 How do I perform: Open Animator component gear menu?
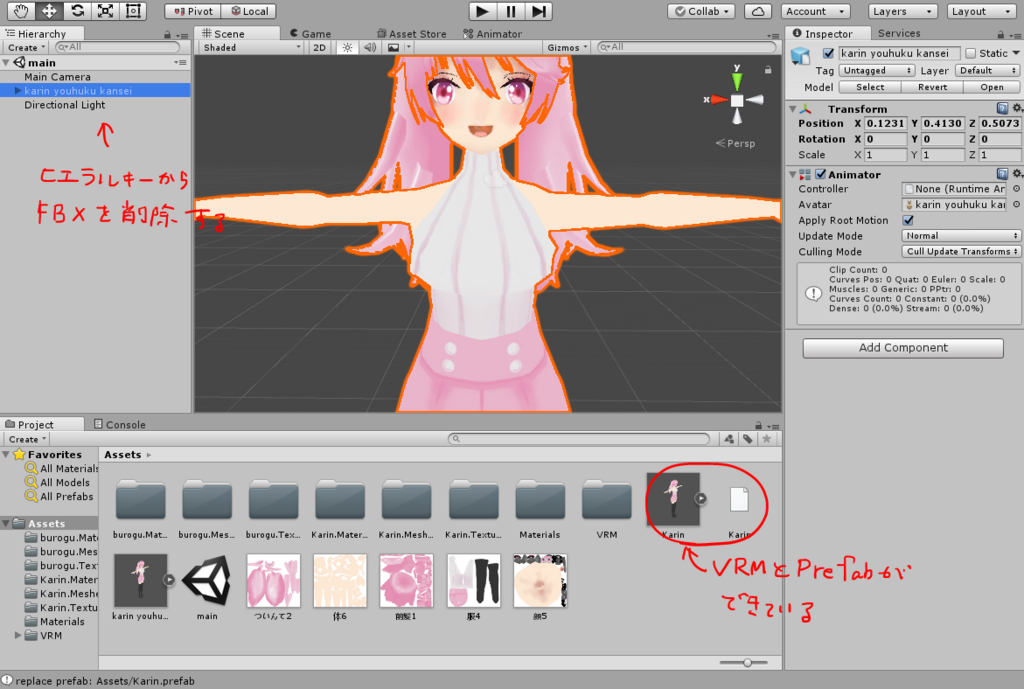(1017, 174)
